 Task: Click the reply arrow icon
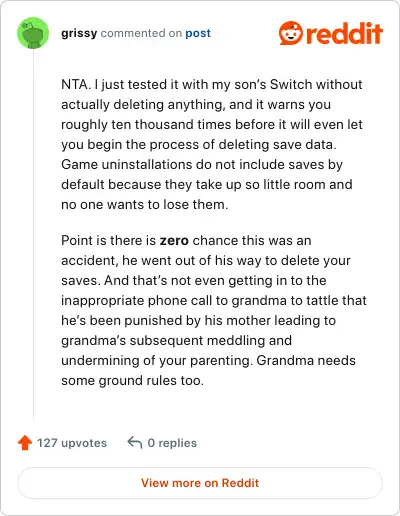coord(135,443)
